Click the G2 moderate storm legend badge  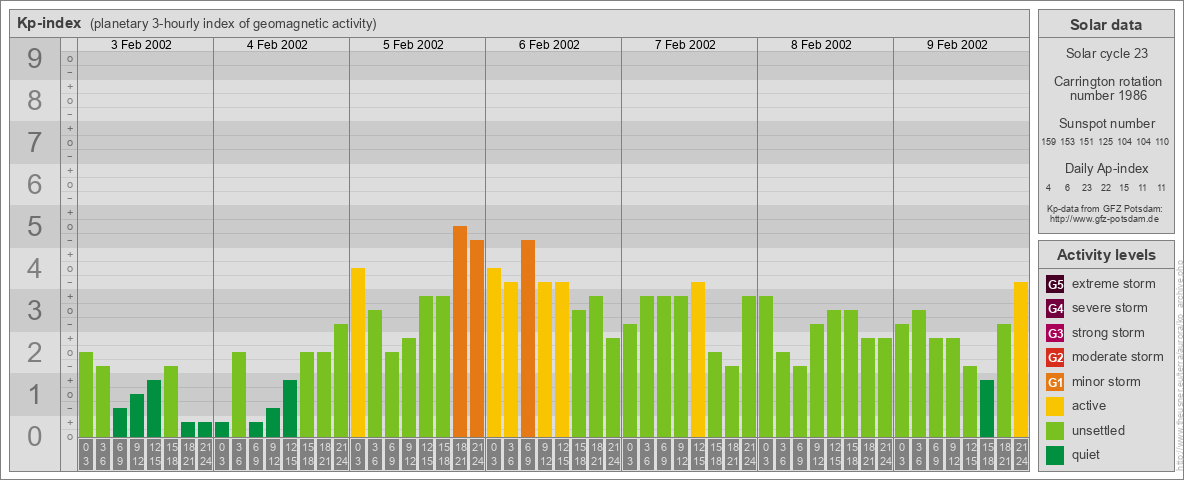(1055, 357)
